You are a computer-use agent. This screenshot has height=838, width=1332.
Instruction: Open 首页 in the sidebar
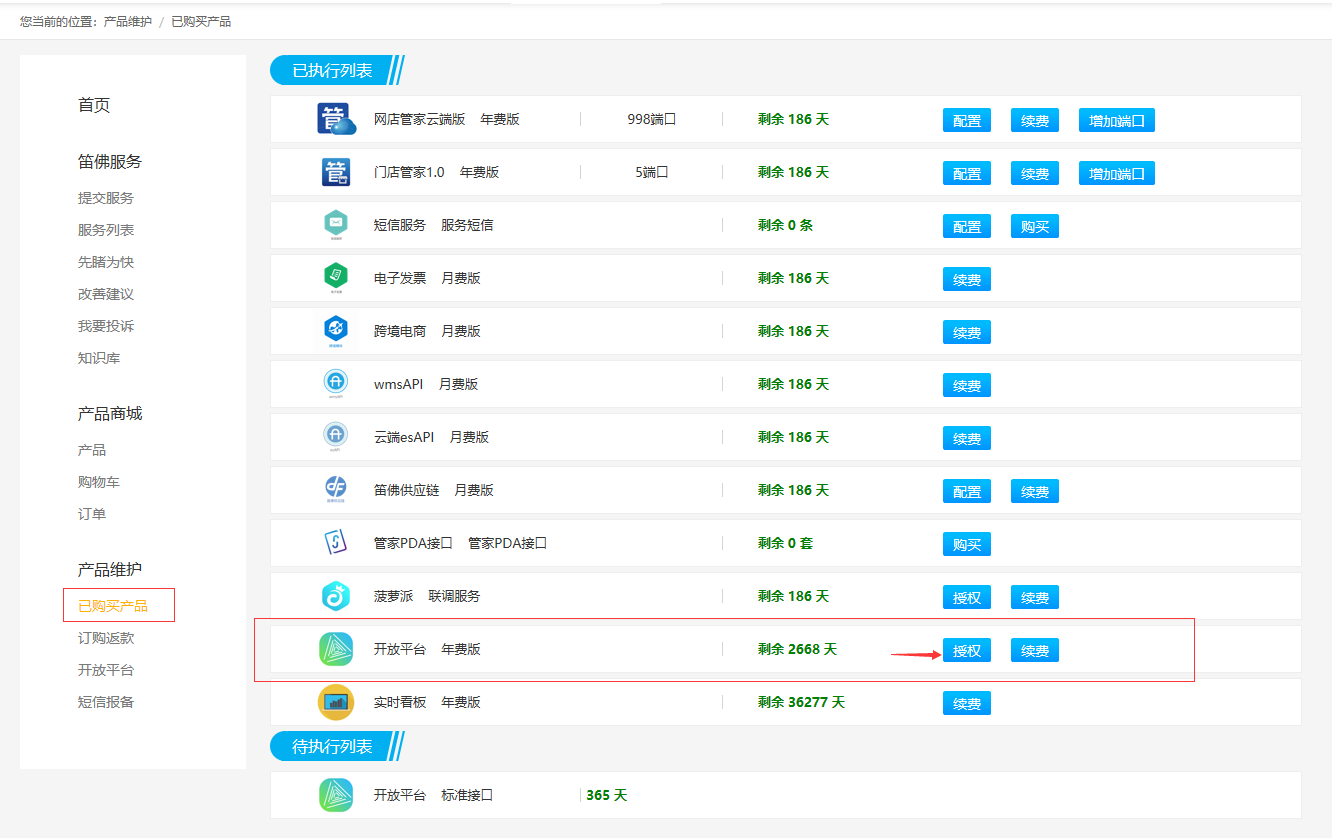(x=94, y=105)
